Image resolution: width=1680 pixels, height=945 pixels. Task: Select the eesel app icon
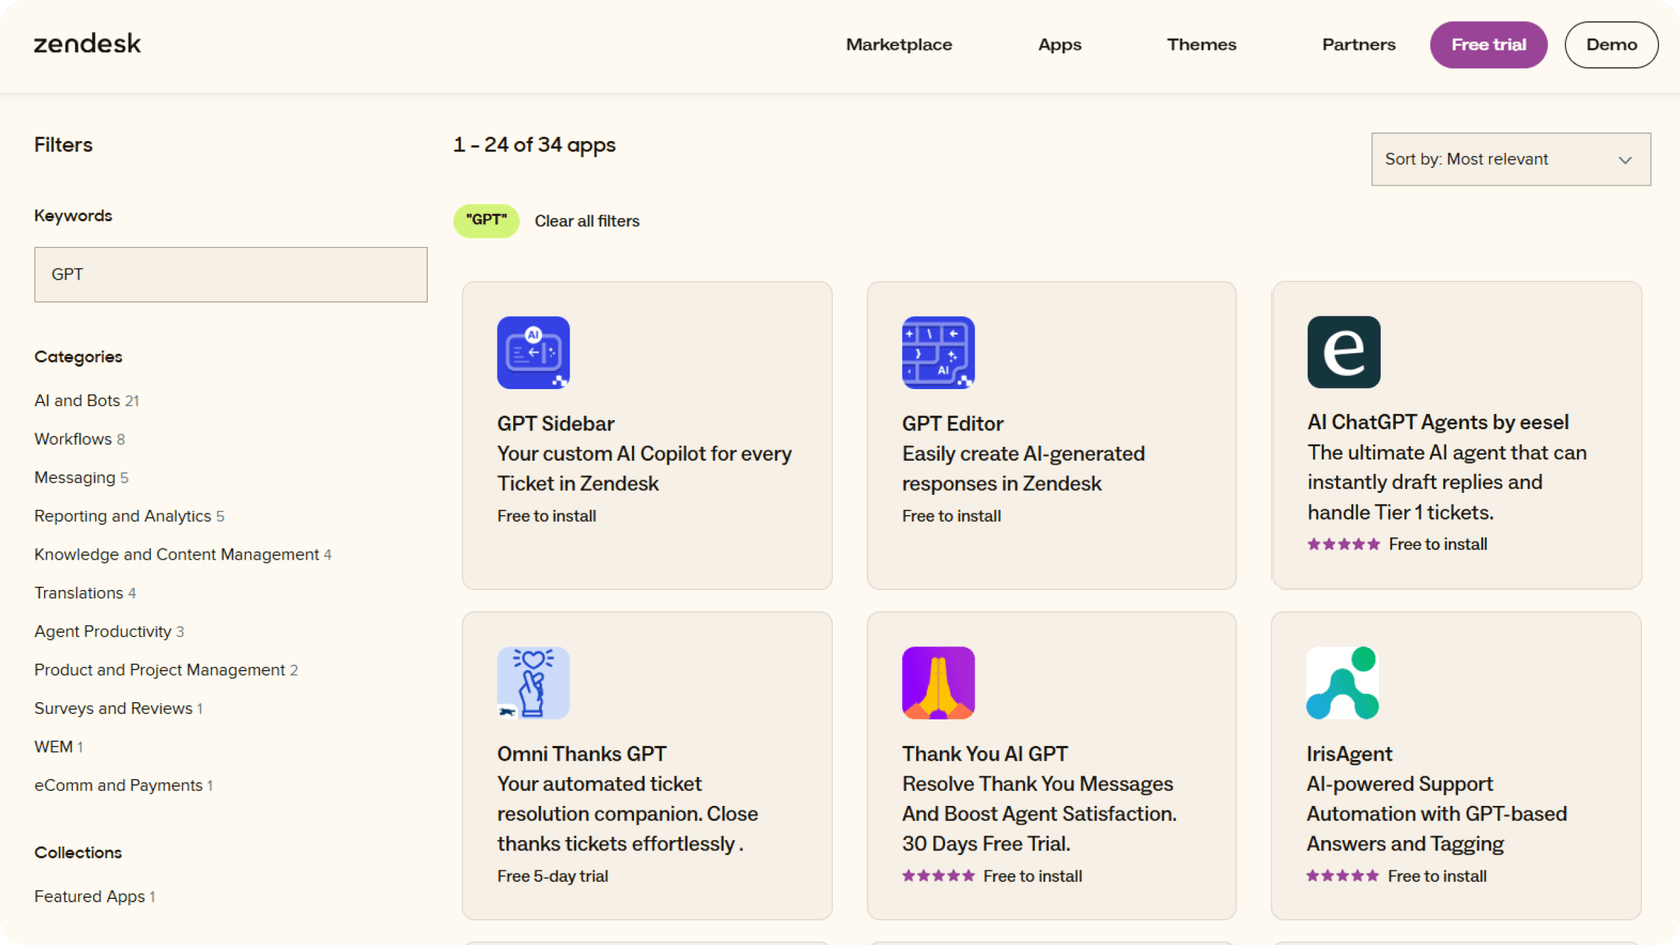[x=1343, y=352]
